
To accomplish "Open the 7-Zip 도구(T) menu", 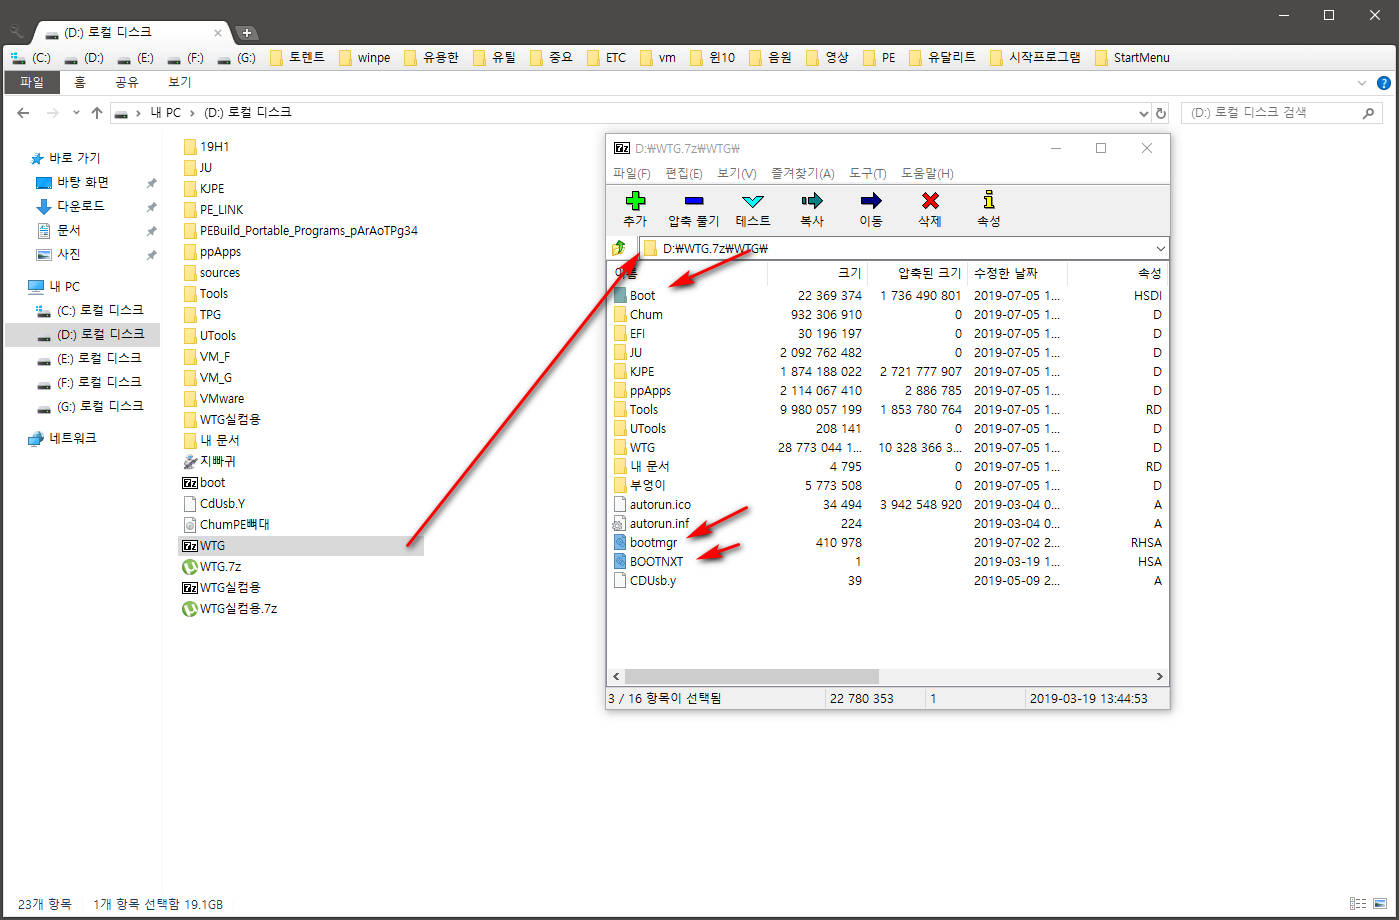I will point(868,174).
